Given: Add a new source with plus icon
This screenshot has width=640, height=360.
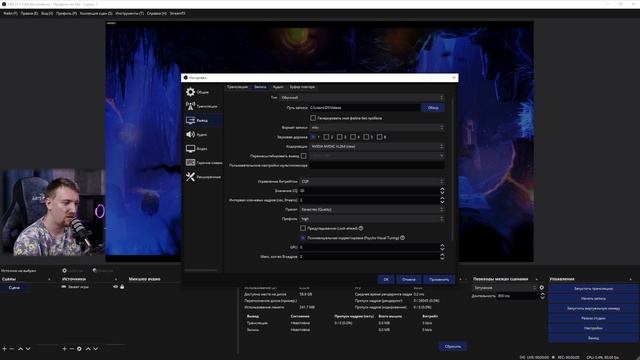Looking at the screenshot, I should (64, 349).
